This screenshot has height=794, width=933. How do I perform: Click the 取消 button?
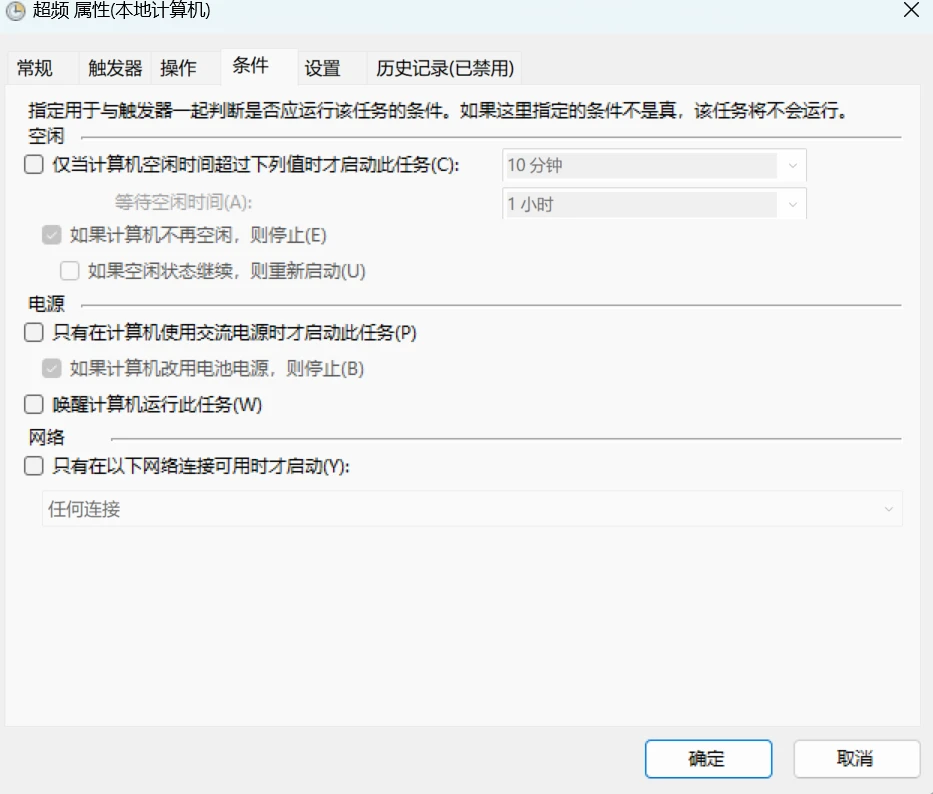[857, 759]
